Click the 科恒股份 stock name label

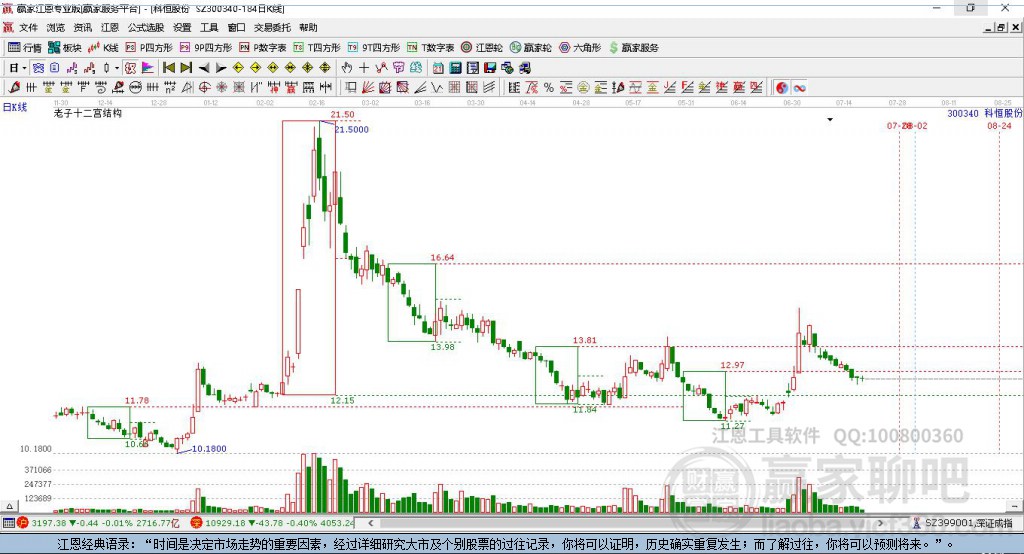[x=1003, y=113]
